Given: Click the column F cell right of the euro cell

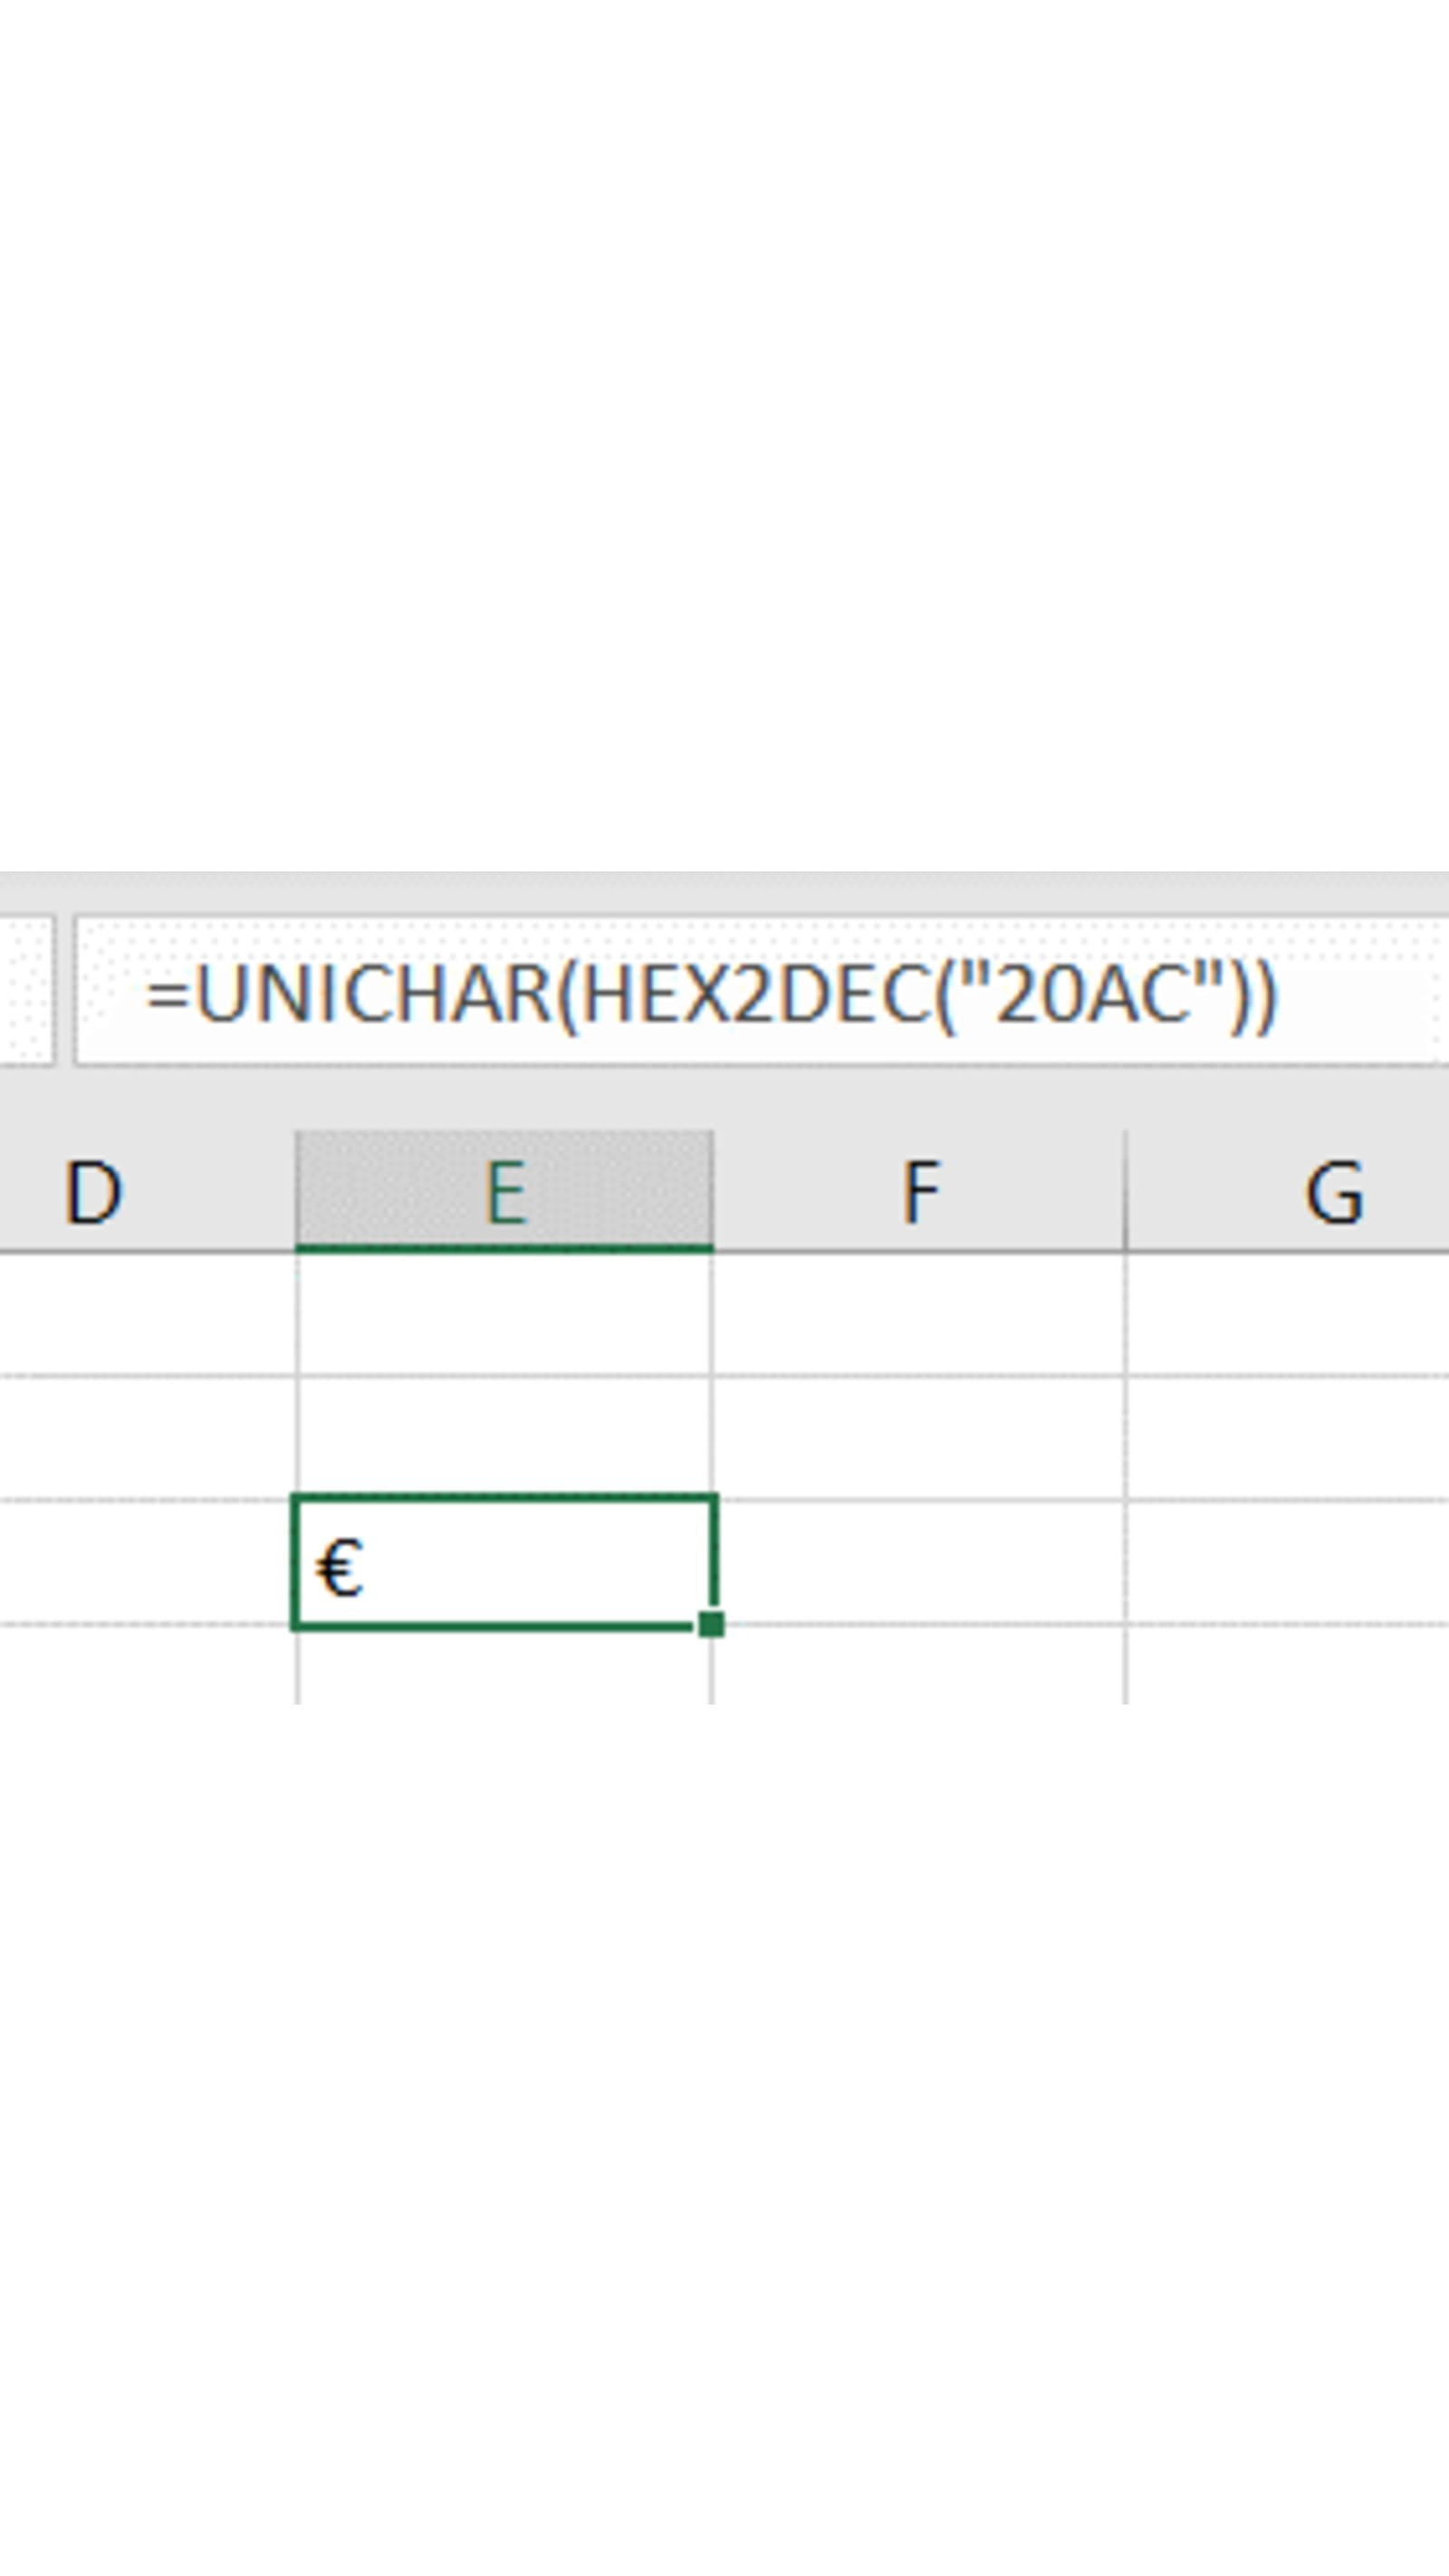Looking at the screenshot, I should 919,1562.
